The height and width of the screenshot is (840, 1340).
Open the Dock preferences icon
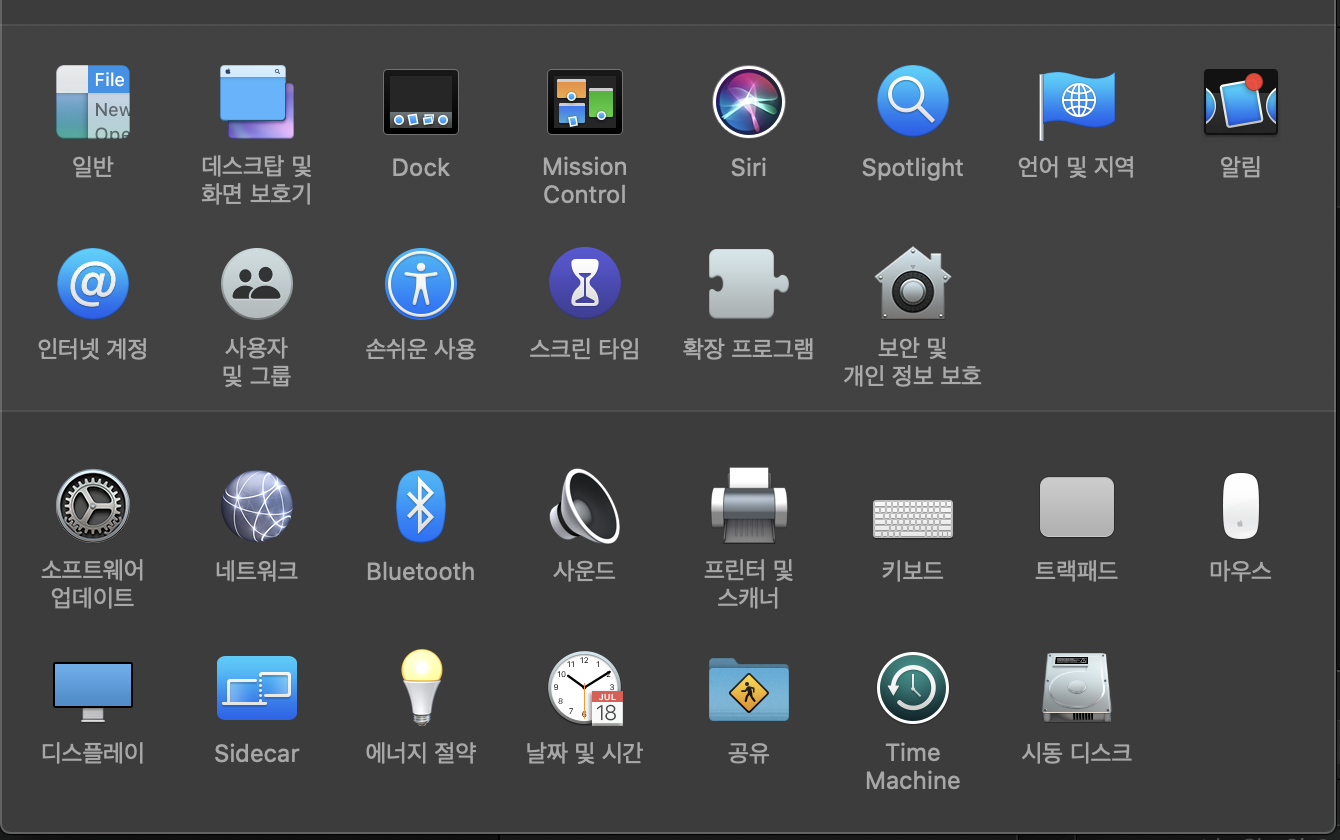coord(421,102)
